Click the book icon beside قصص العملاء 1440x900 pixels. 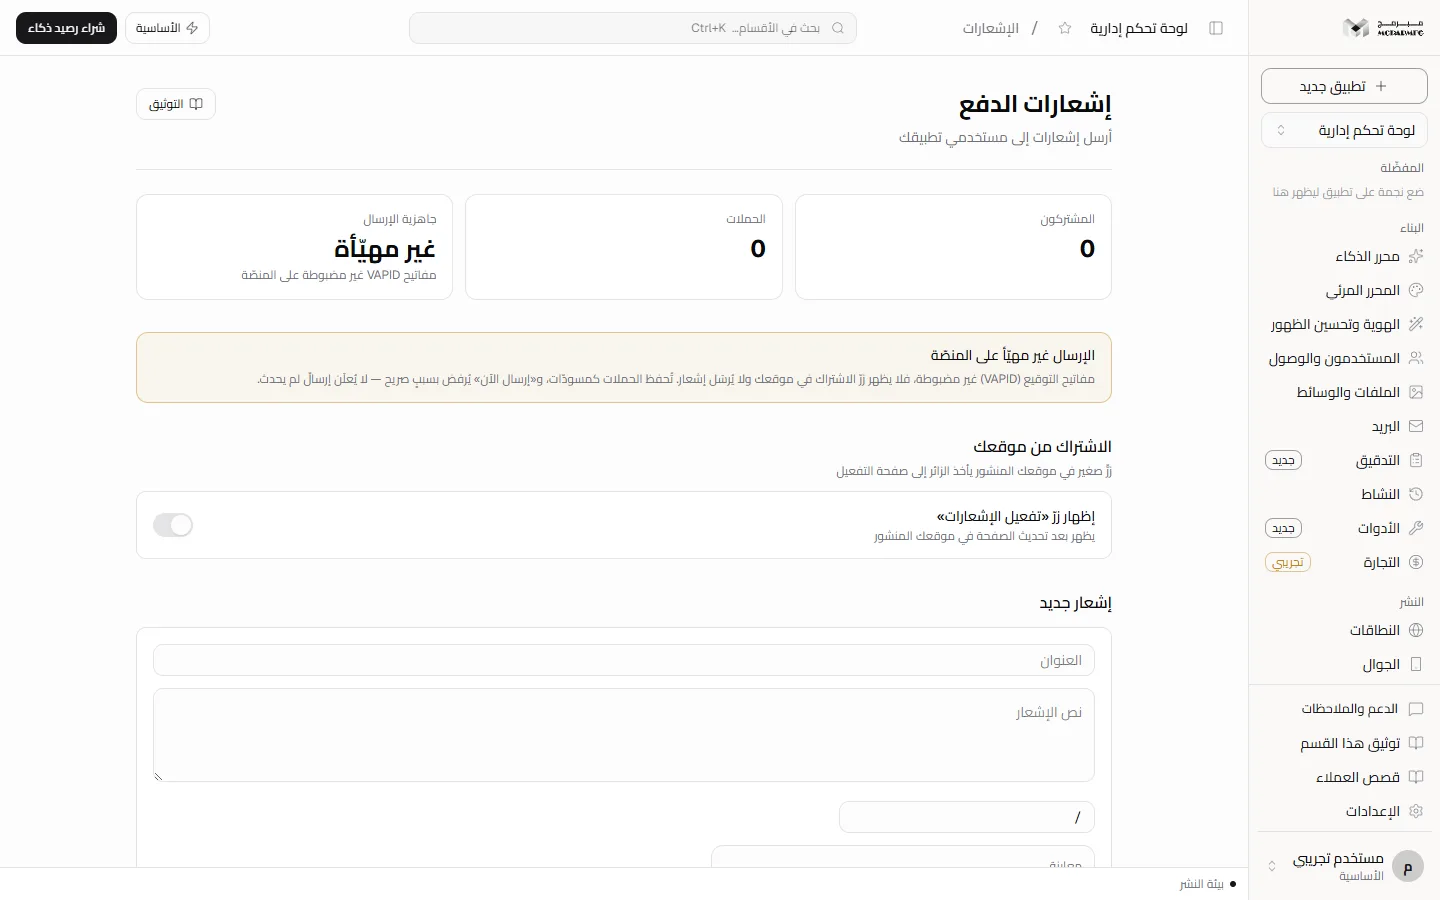(1415, 777)
